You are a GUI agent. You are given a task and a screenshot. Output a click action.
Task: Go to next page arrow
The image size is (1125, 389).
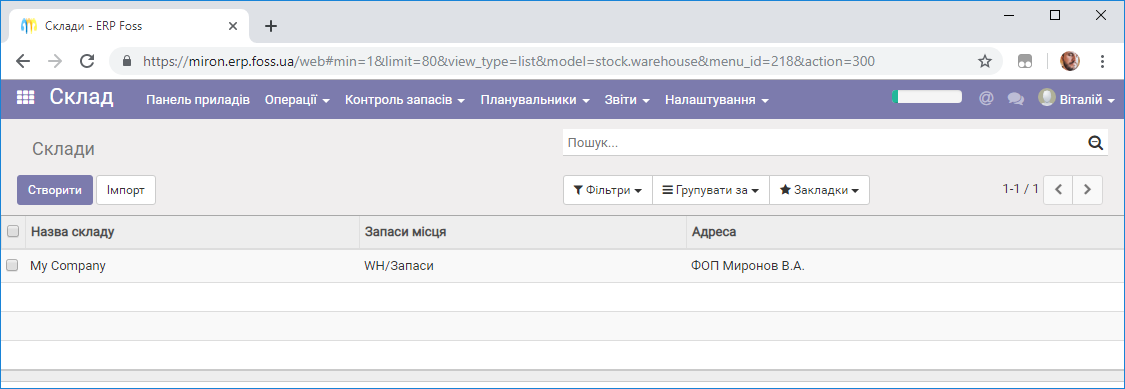coord(1088,189)
